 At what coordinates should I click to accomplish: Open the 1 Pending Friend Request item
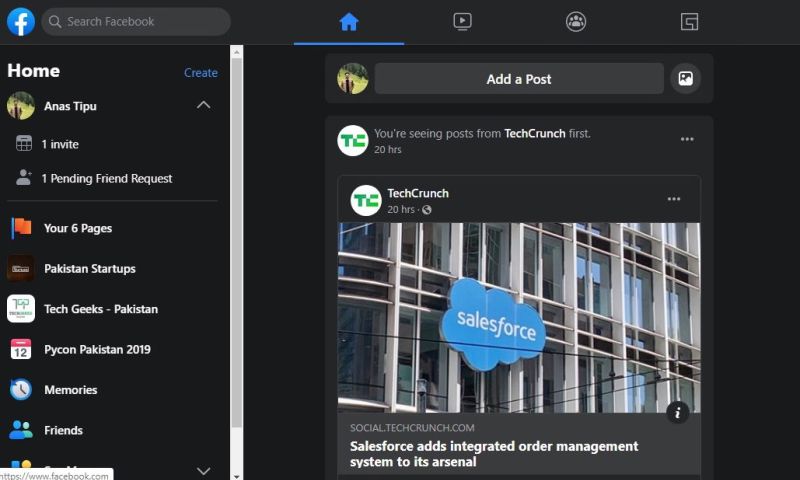click(x=106, y=178)
